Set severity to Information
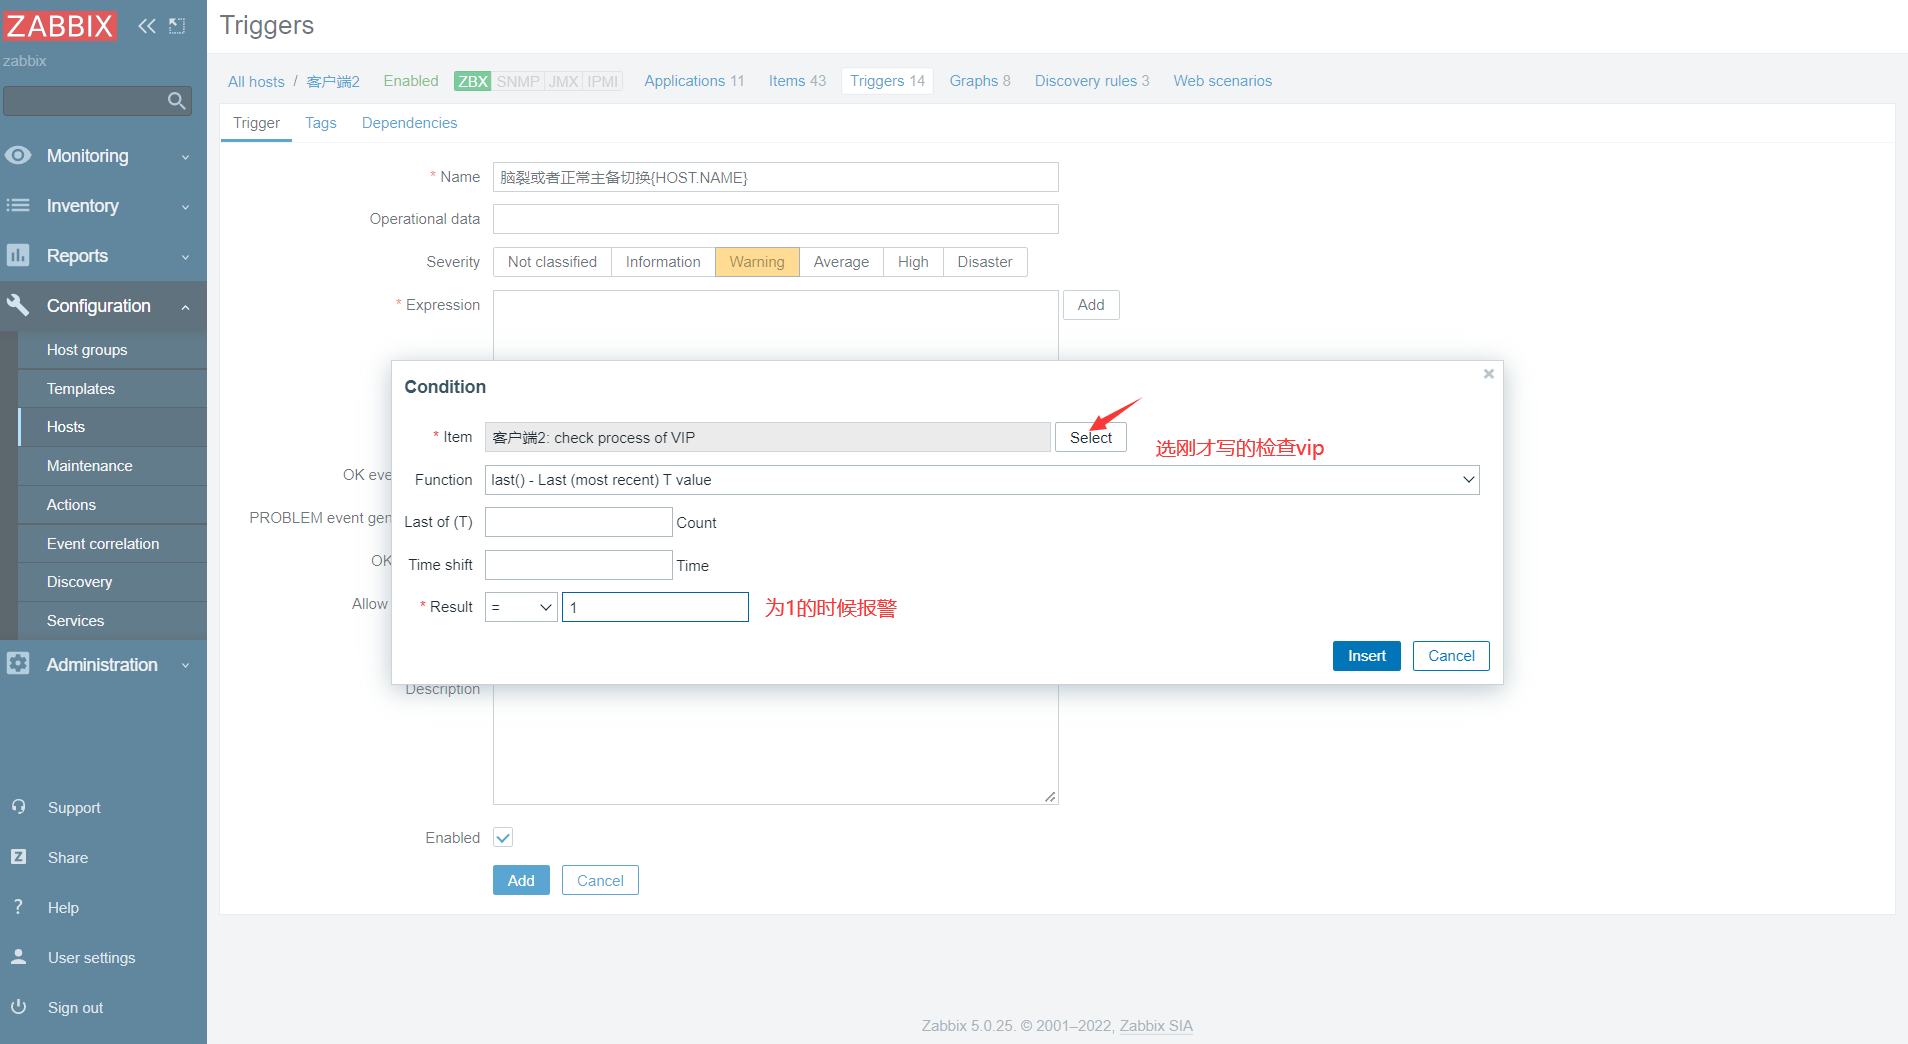Viewport: 1908px width, 1044px height. (x=663, y=262)
